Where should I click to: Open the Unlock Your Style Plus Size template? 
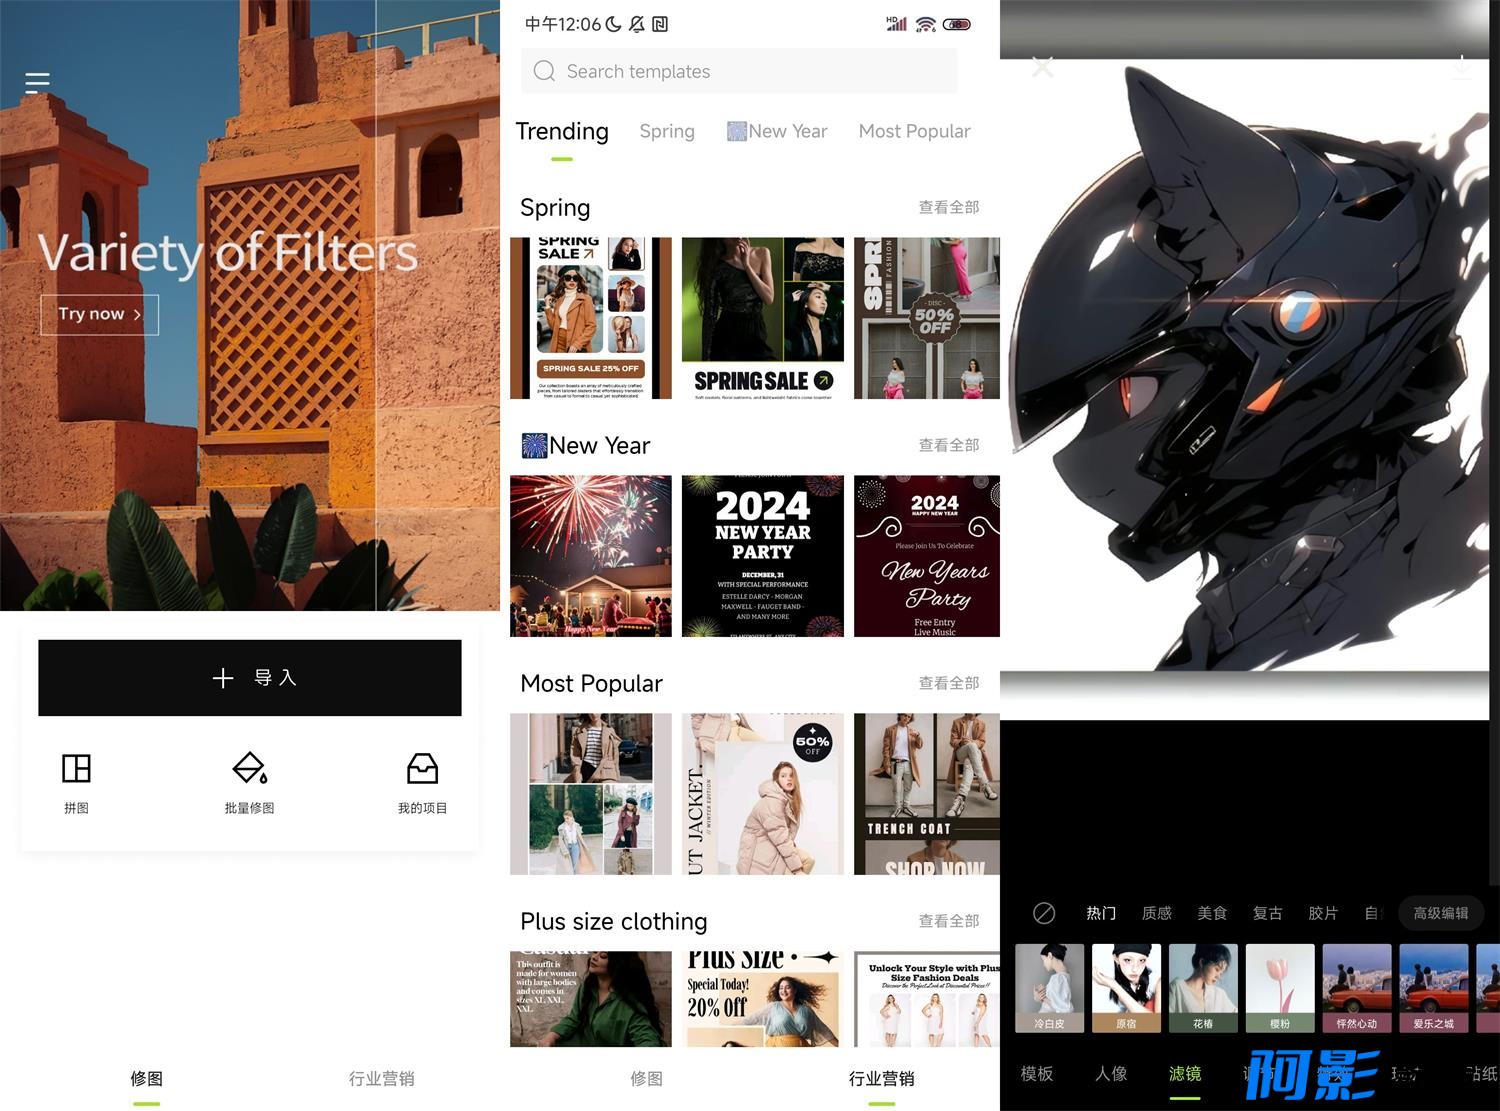[x=927, y=999]
